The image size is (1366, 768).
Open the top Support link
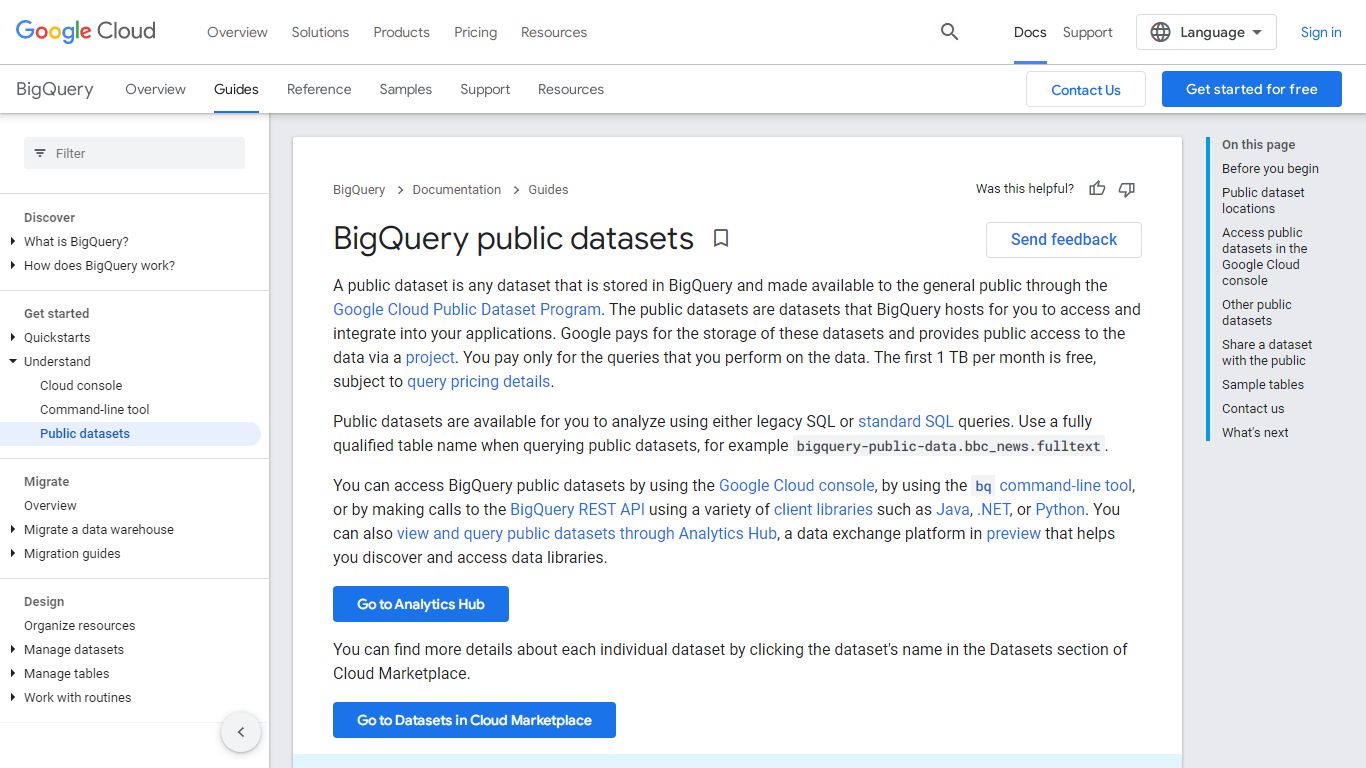click(1087, 32)
